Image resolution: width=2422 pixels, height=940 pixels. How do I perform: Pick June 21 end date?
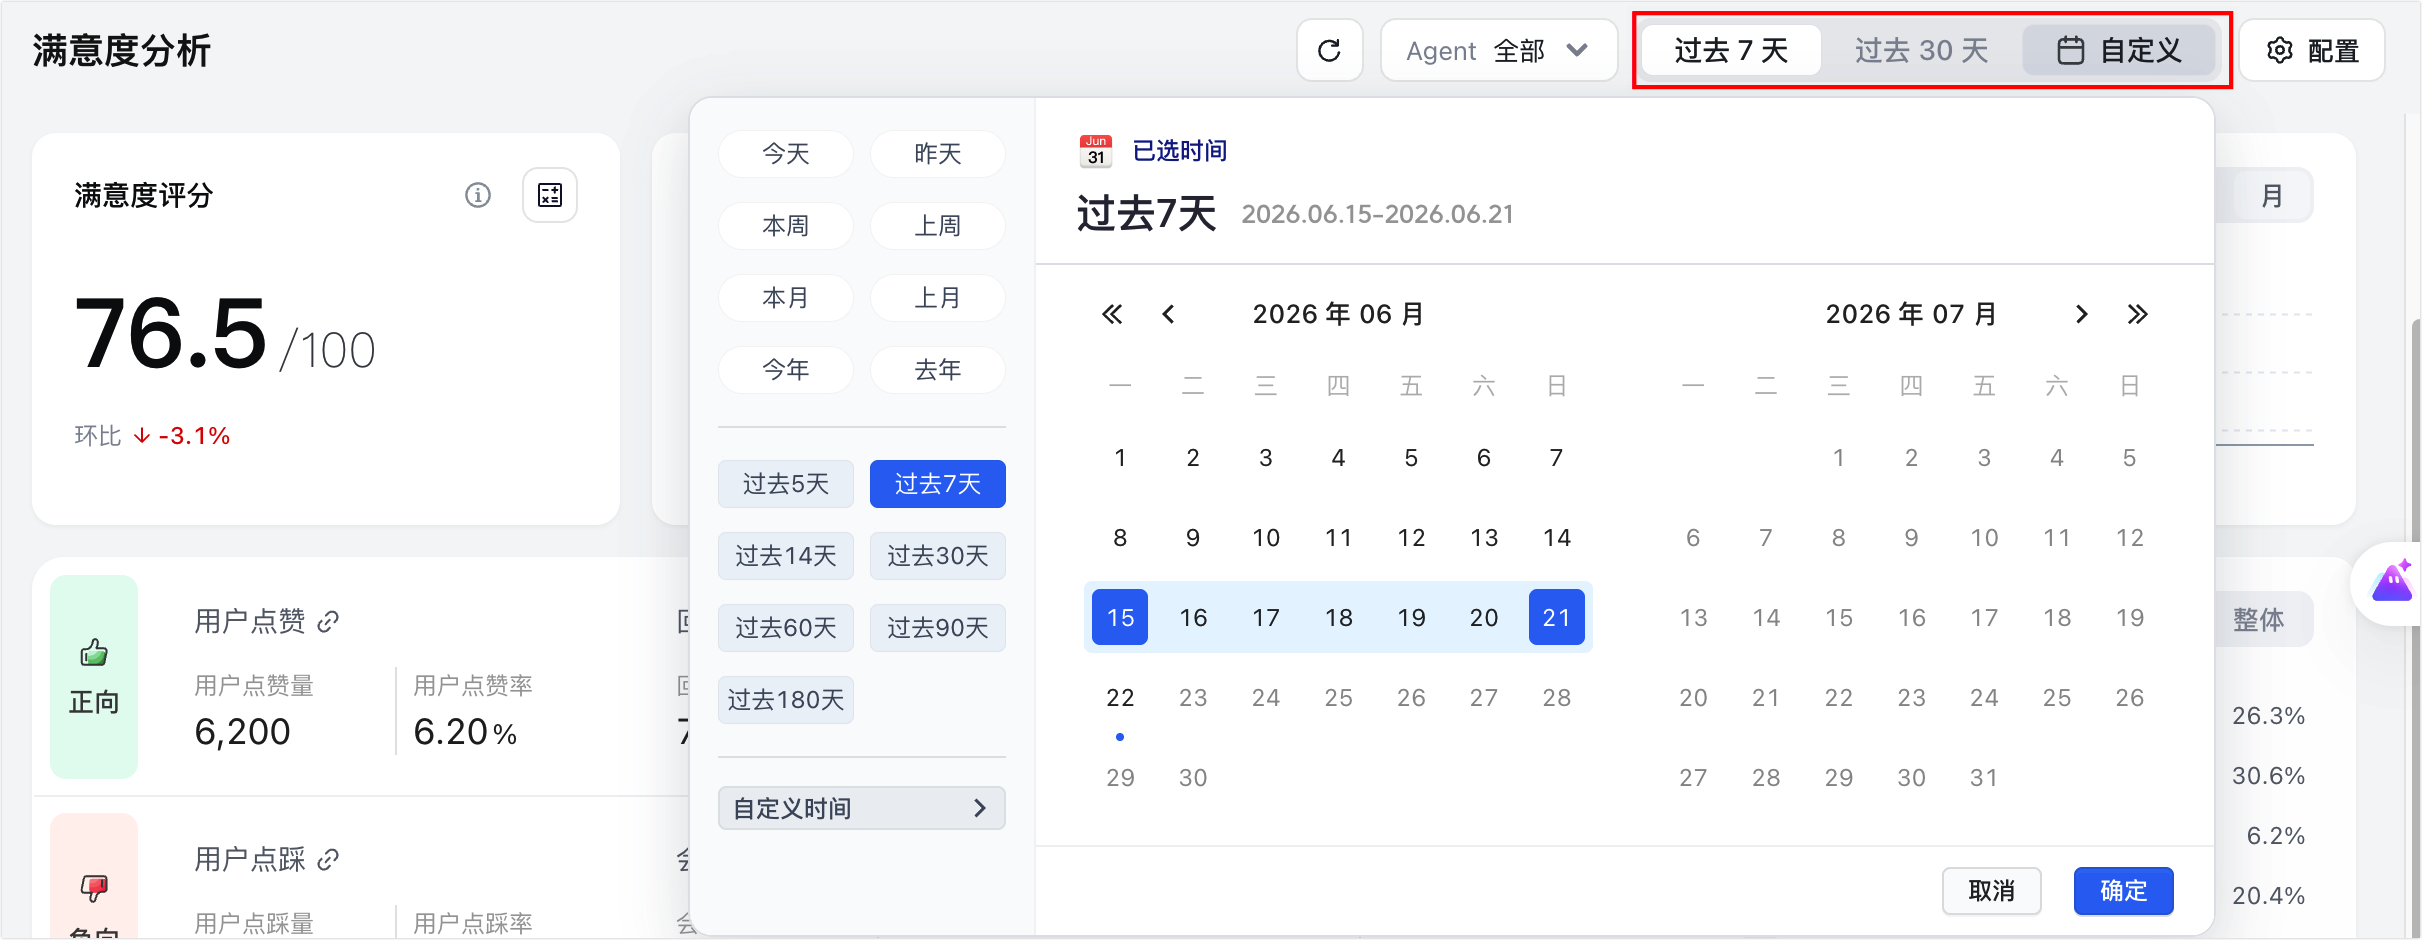(x=1557, y=617)
